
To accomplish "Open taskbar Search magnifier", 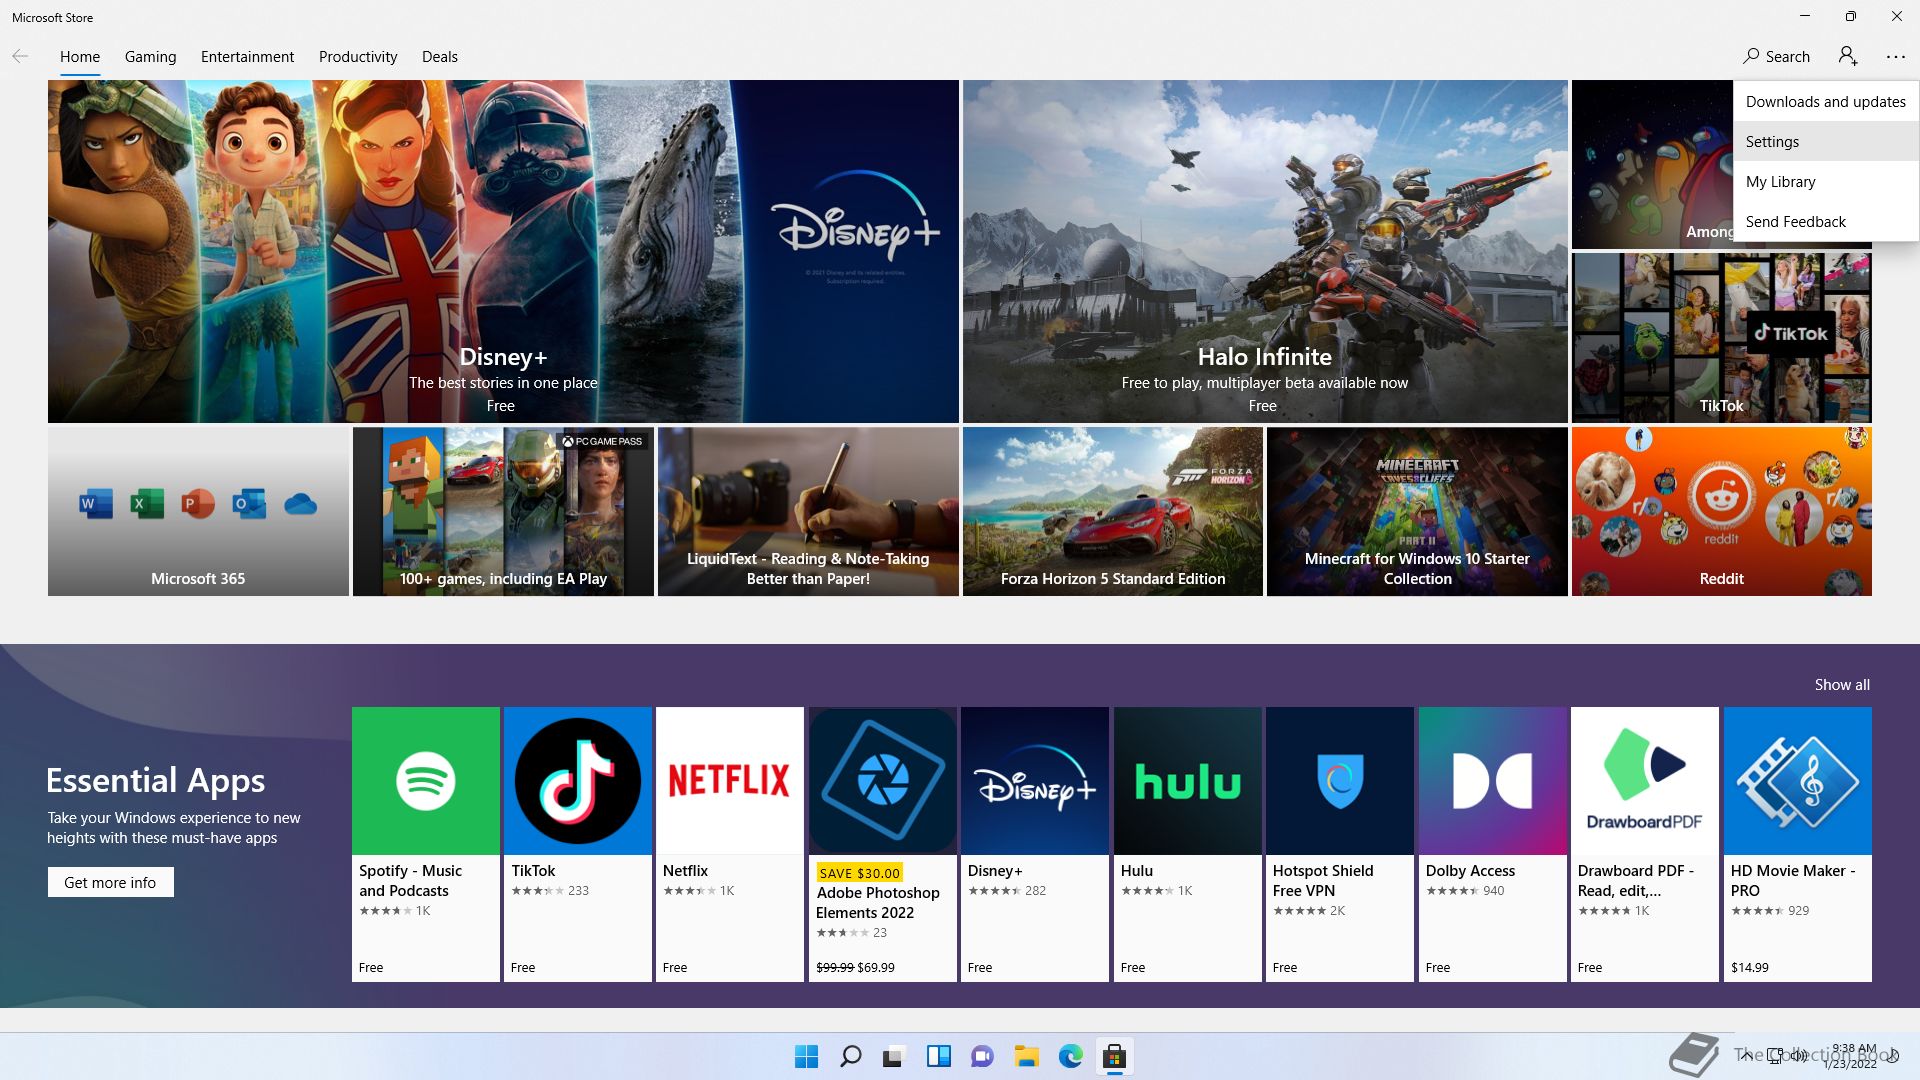I will click(x=850, y=1056).
